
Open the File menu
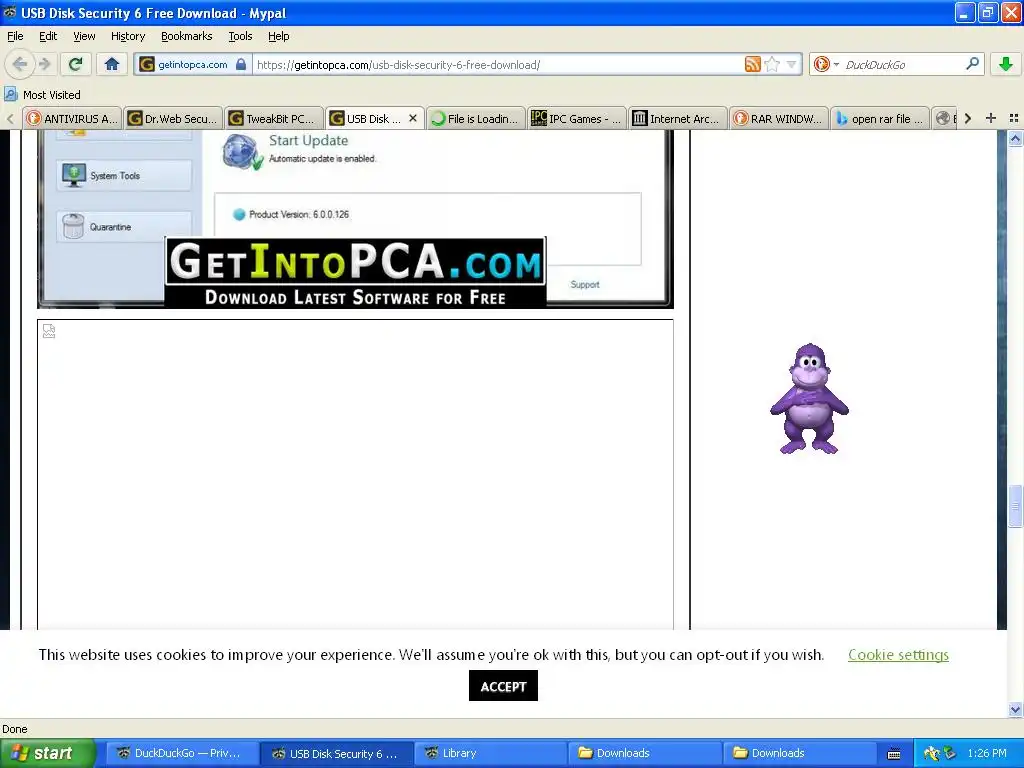pyautogui.click(x=15, y=36)
